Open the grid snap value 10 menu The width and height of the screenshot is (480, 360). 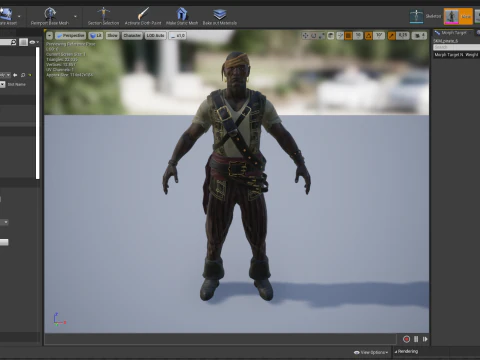click(358, 35)
